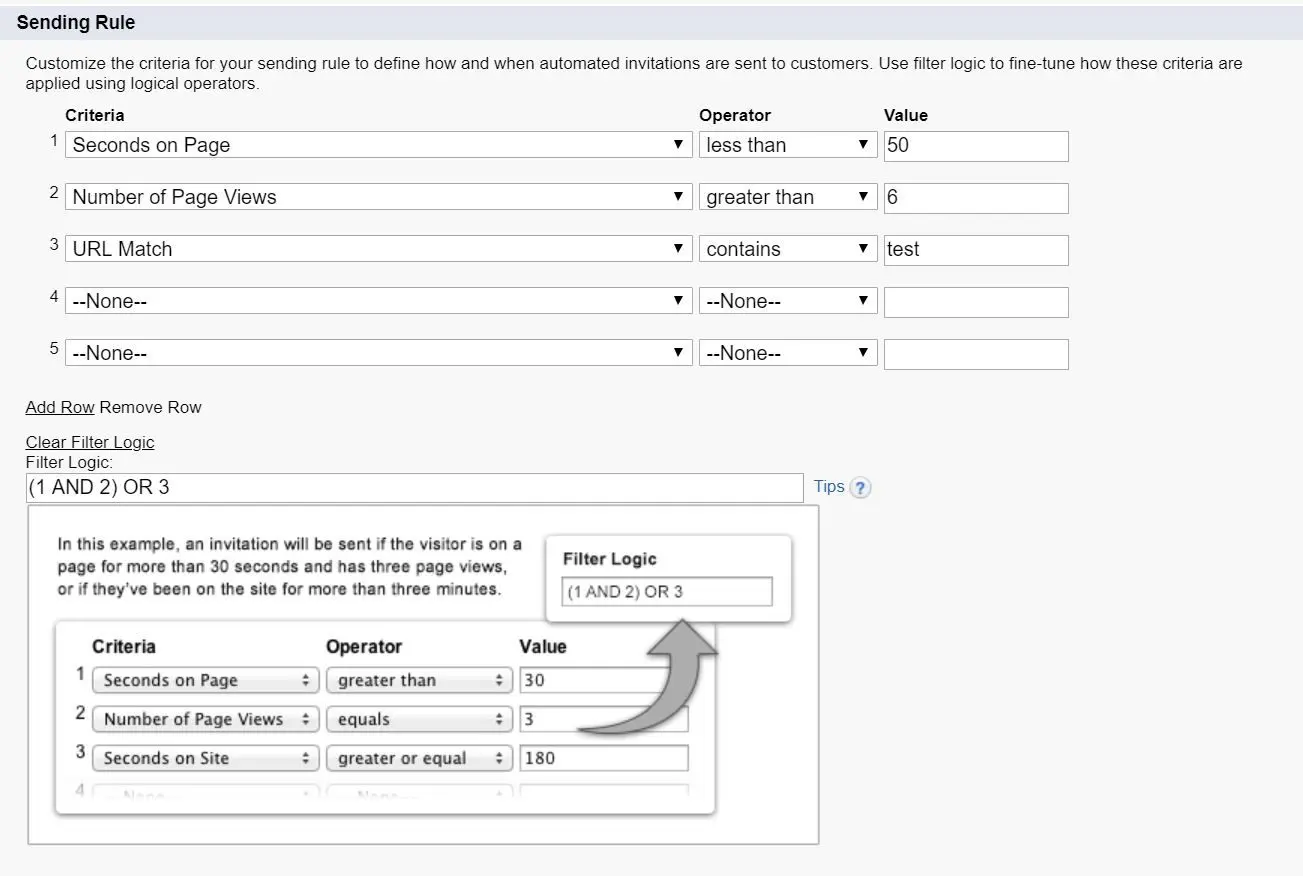Click the Add Row link
Image resolution: width=1303 pixels, height=877 pixels.
60,407
